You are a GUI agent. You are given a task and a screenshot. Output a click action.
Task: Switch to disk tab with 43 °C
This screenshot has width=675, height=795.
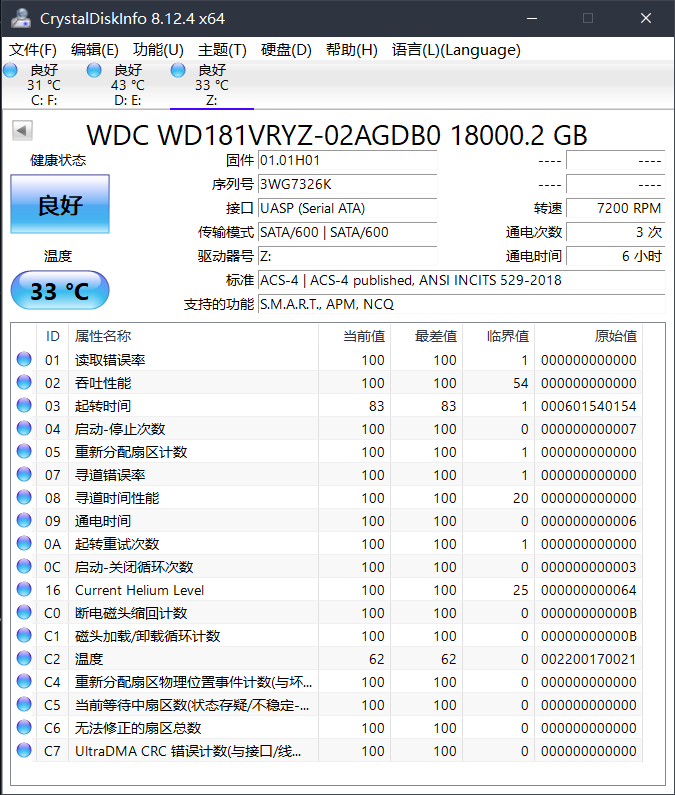[128, 85]
